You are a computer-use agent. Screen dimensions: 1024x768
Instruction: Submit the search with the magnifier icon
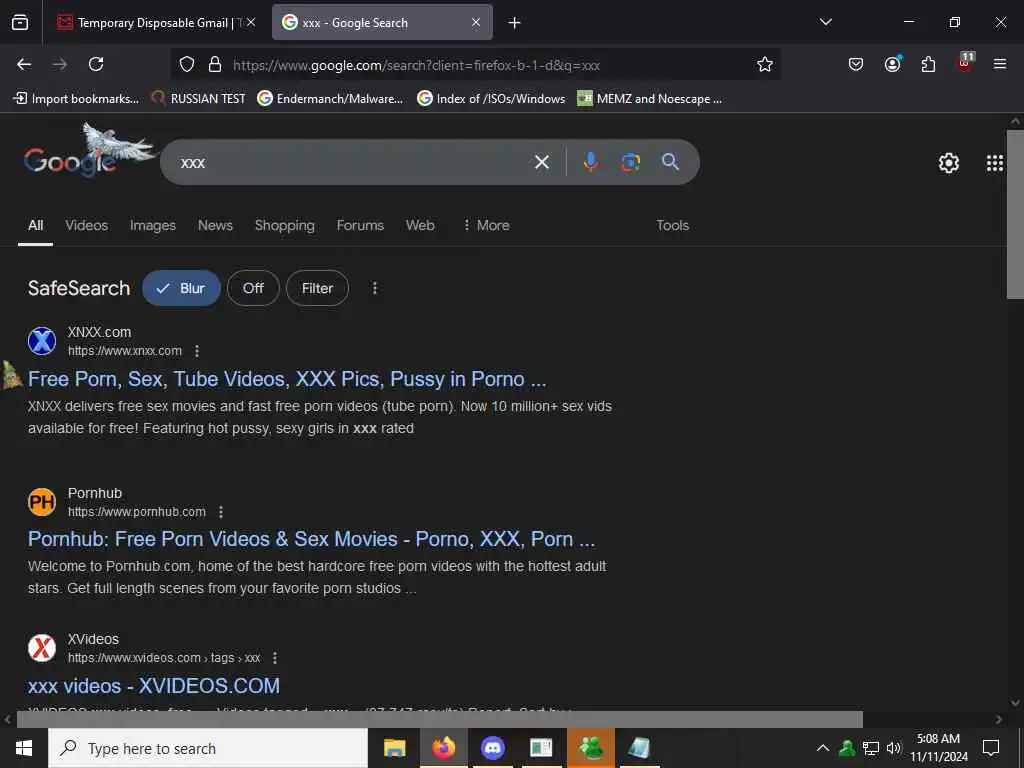click(x=670, y=162)
